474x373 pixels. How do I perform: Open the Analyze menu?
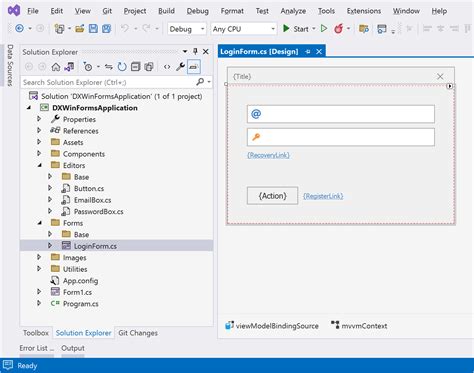point(293,11)
